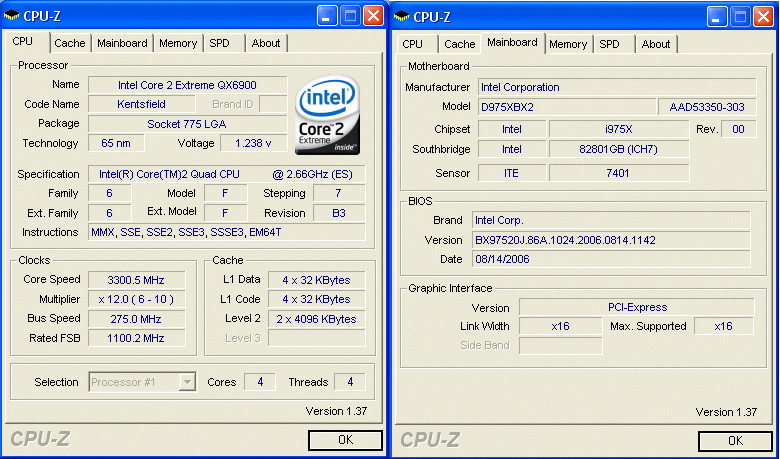The width and height of the screenshot is (780, 459).
Task: Click the Specification field showing 2.66GHz (ES)
Action: coord(226,175)
